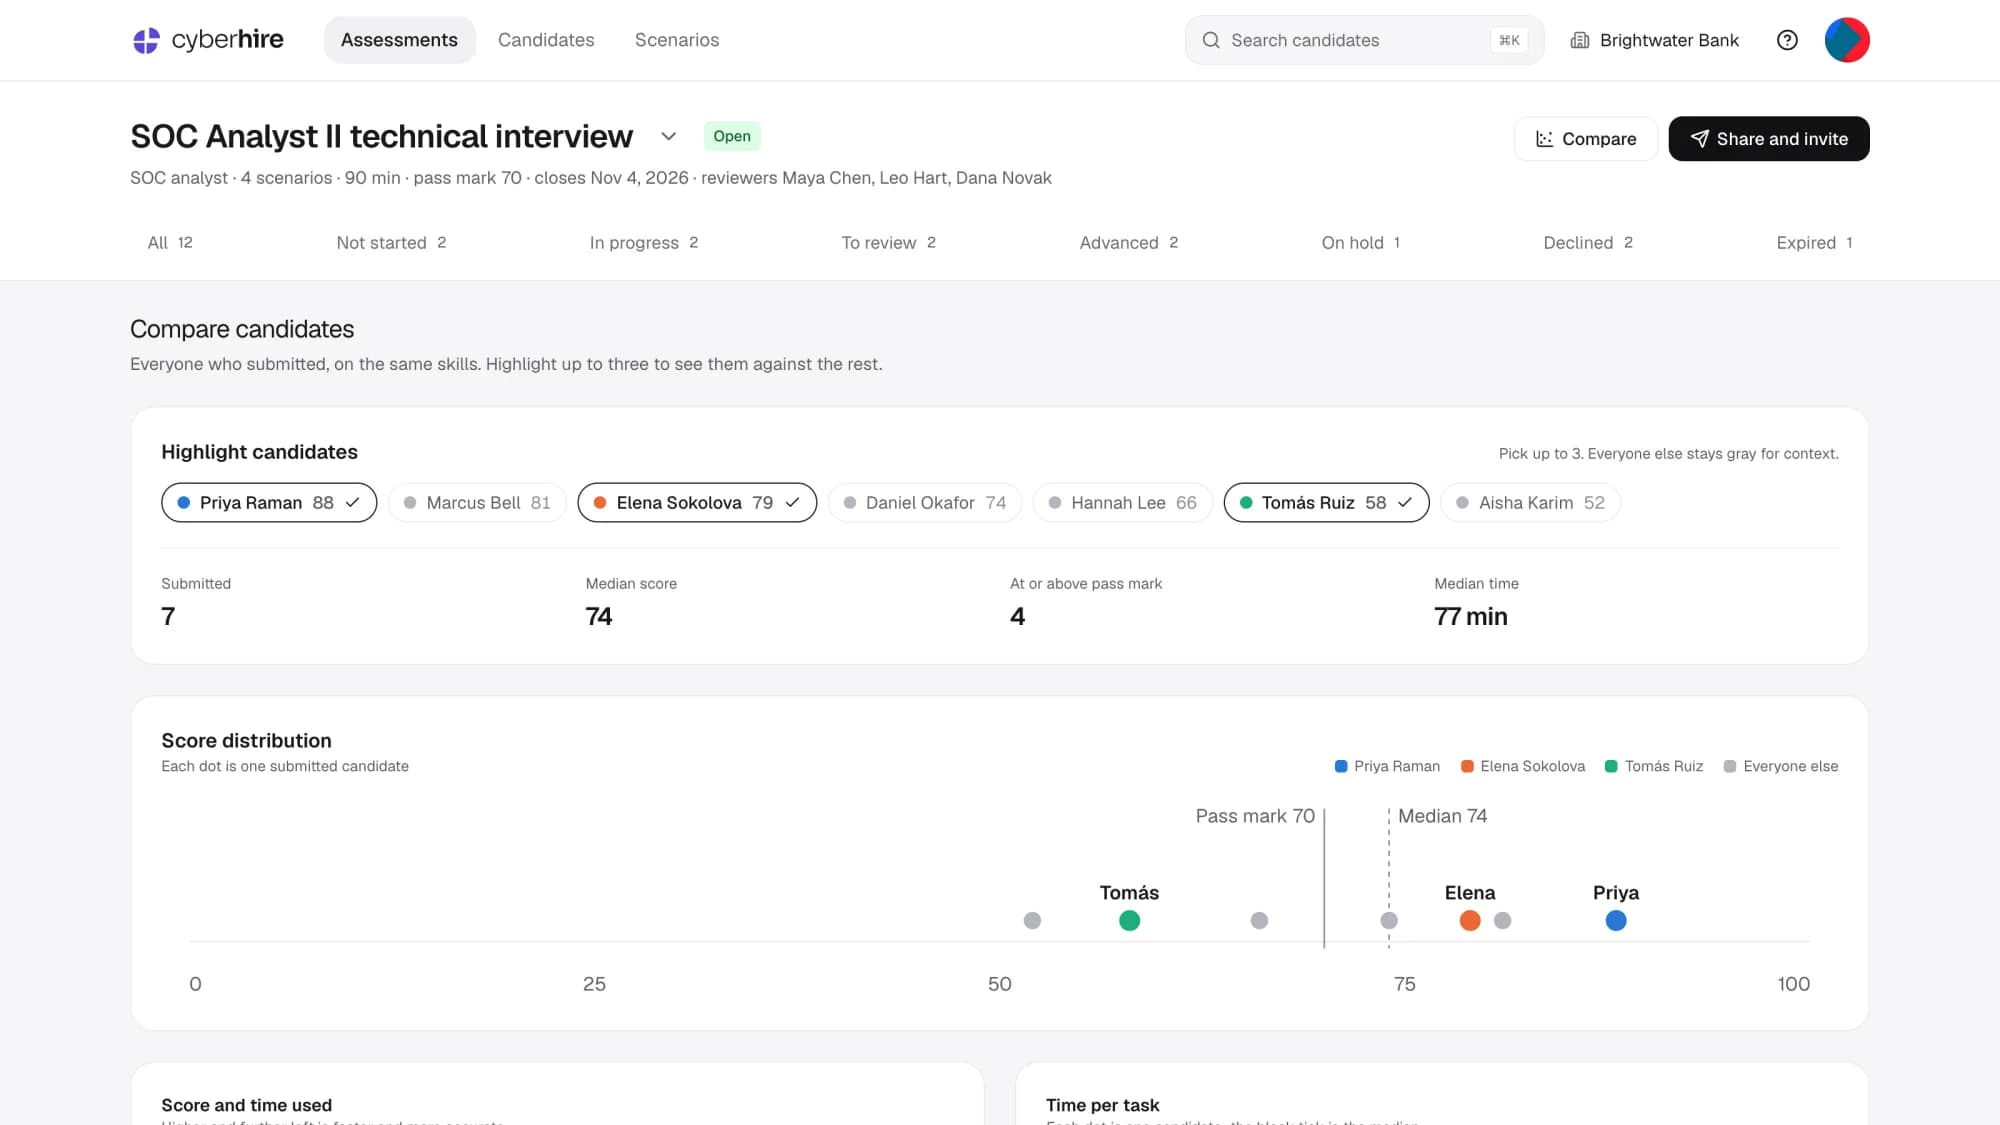Select the Not started filter tab

pos(391,243)
